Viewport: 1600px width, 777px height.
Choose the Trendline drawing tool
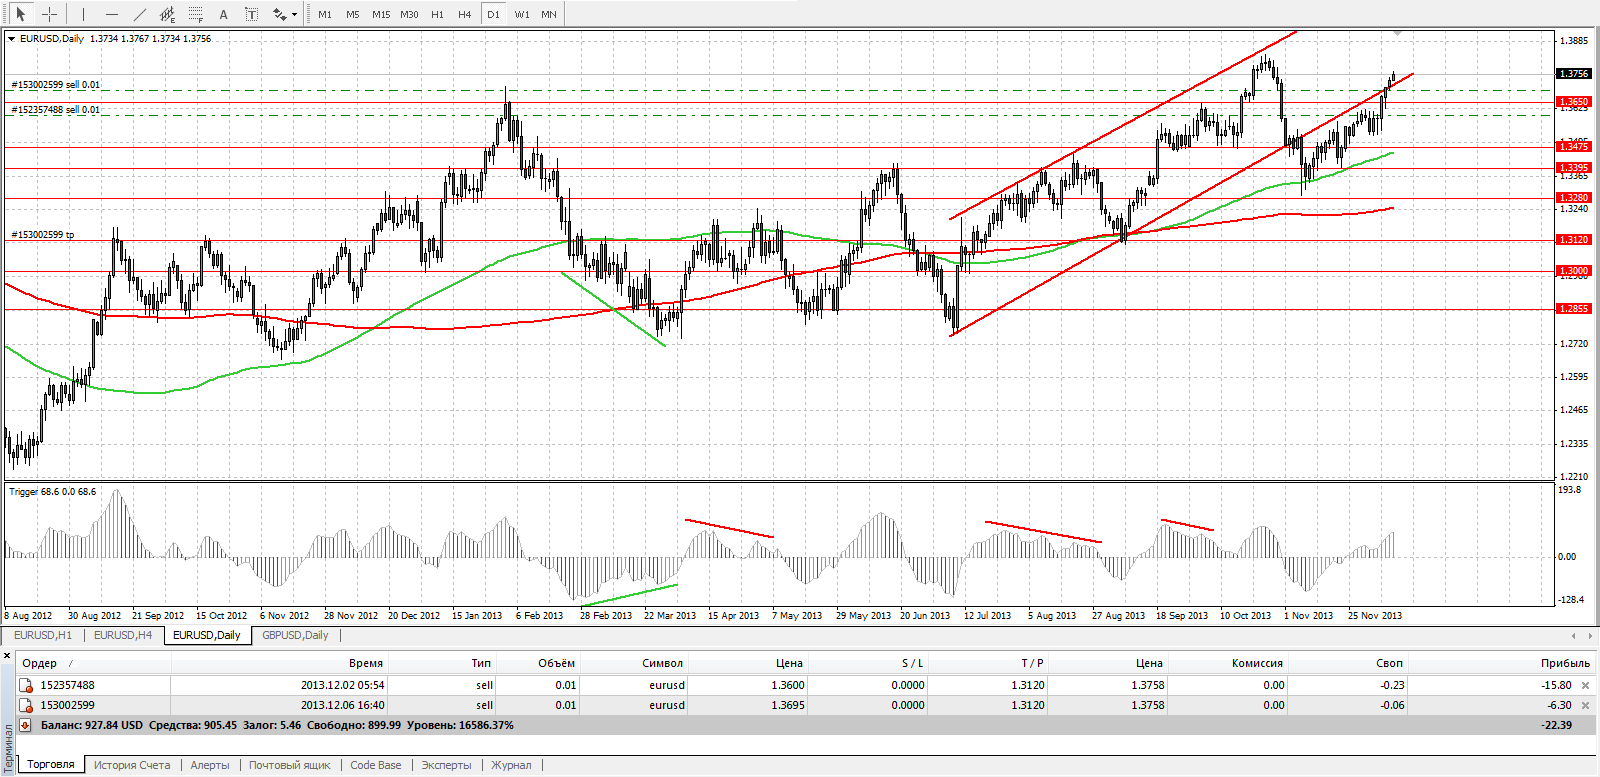point(139,14)
